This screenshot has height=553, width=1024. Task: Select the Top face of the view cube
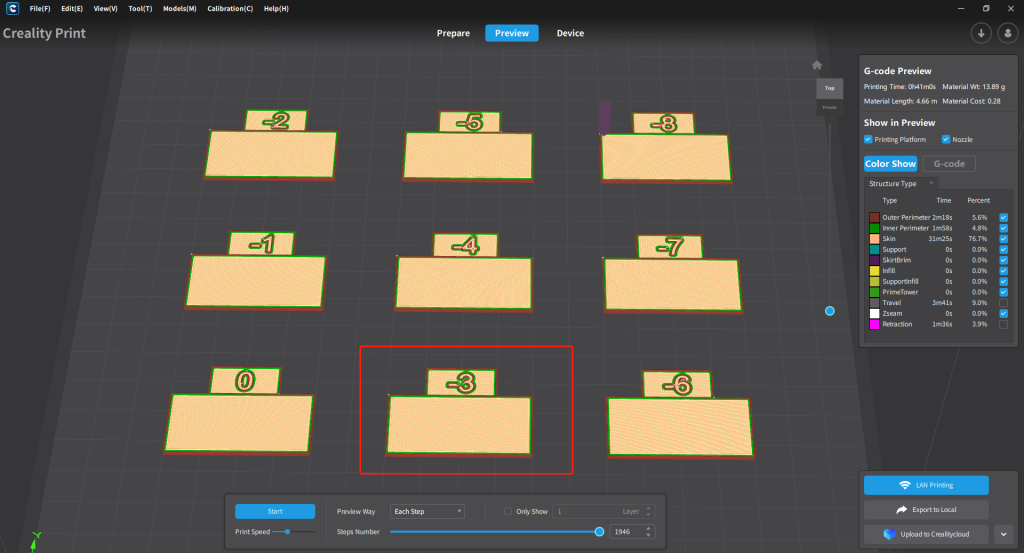tap(829, 88)
